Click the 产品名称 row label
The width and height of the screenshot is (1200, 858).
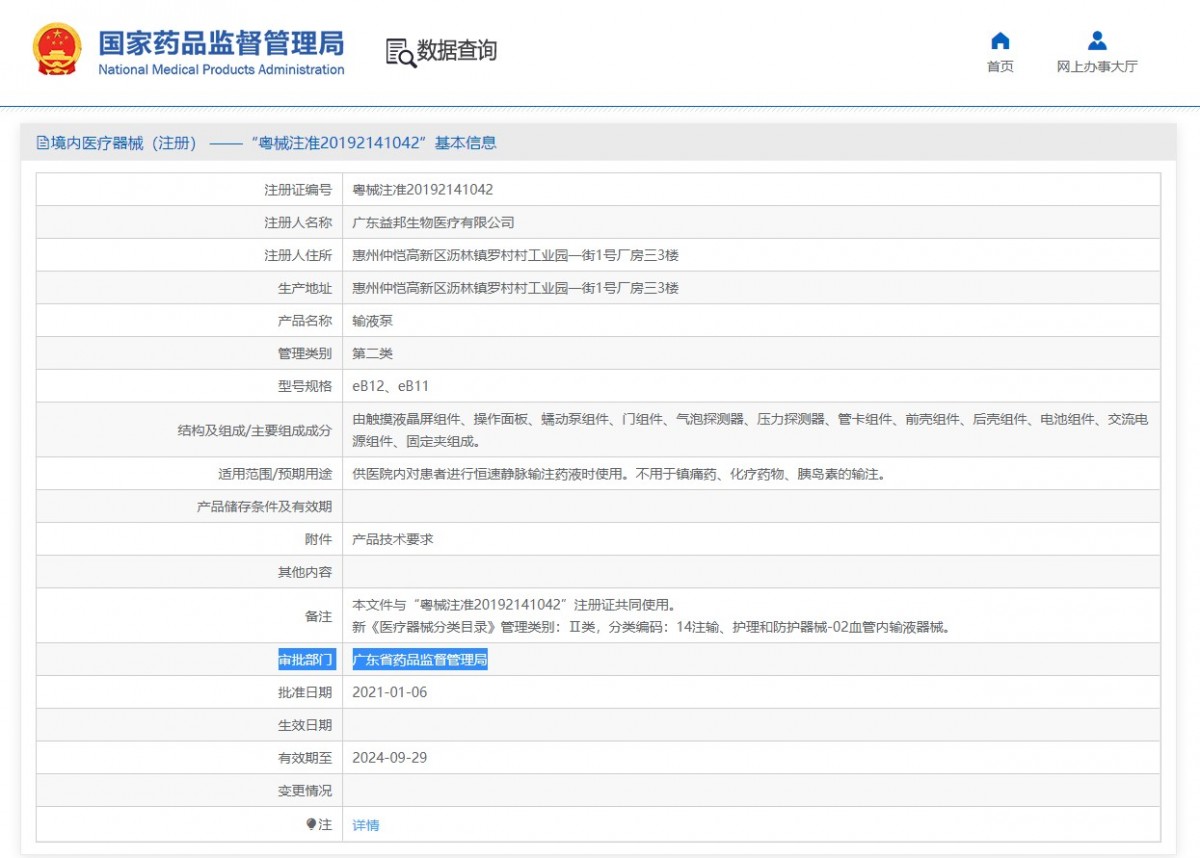[305, 321]
